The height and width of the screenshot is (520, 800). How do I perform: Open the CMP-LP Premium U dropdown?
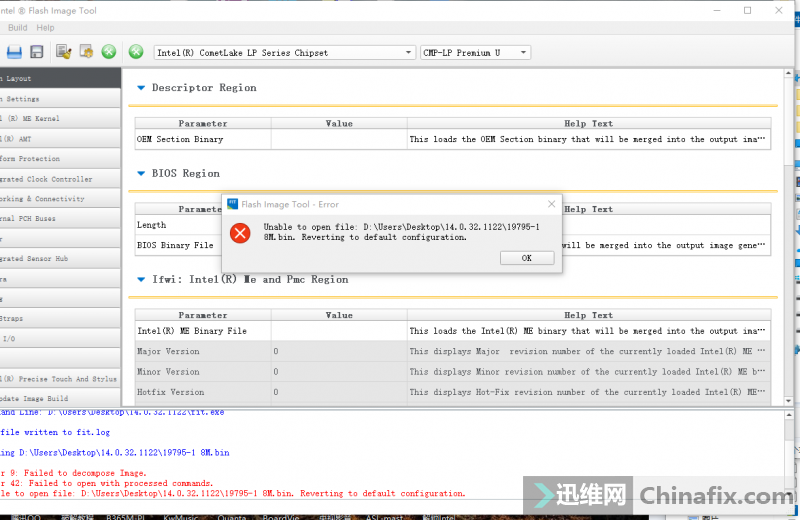point(475,53)
